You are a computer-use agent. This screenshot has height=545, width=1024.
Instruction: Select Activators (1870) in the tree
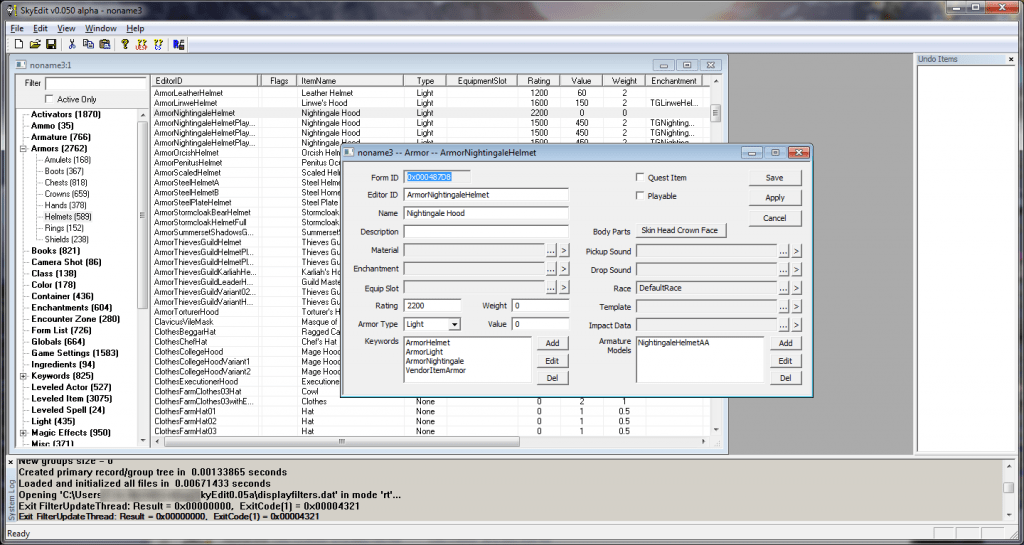pyautogui.click(x=66, y=114)
